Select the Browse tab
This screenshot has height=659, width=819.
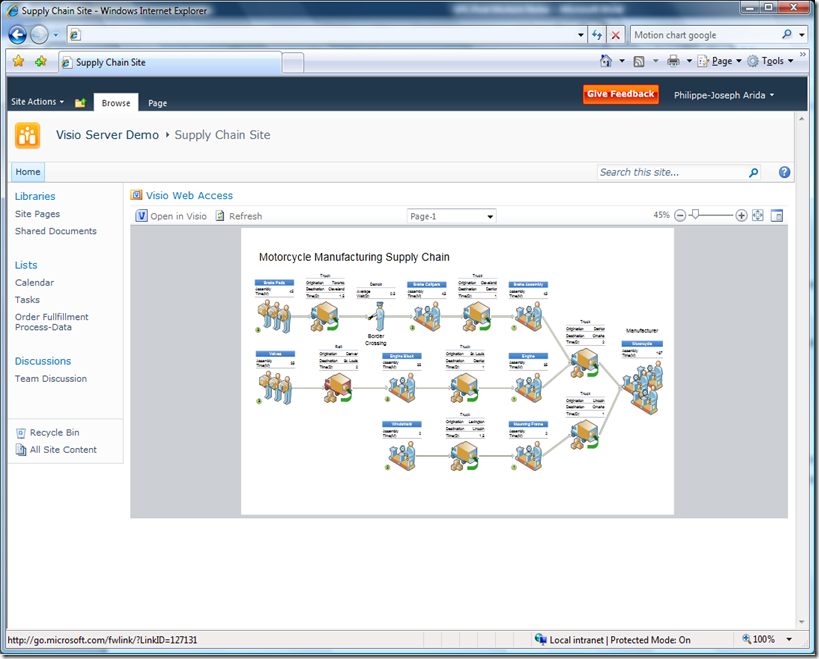116,102
